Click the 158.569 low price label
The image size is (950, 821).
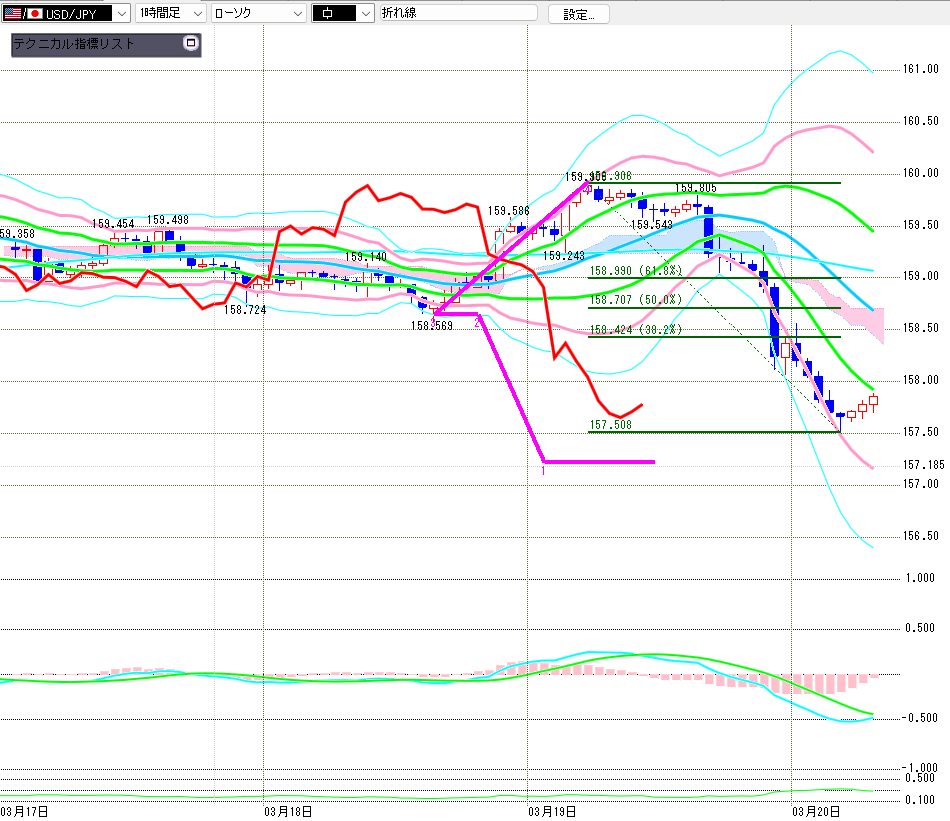pyautogui.click(x=432, y=325)
